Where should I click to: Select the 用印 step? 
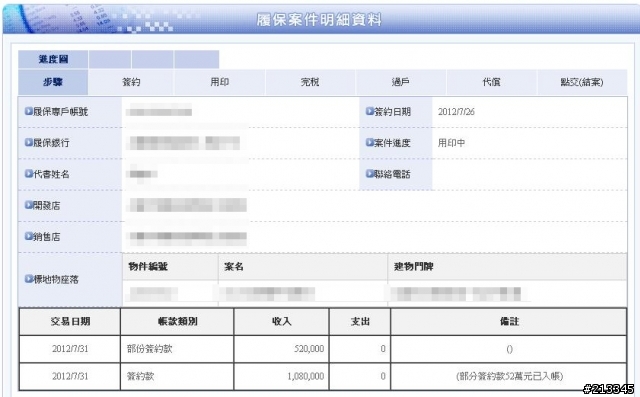click(x=220, y=82)
